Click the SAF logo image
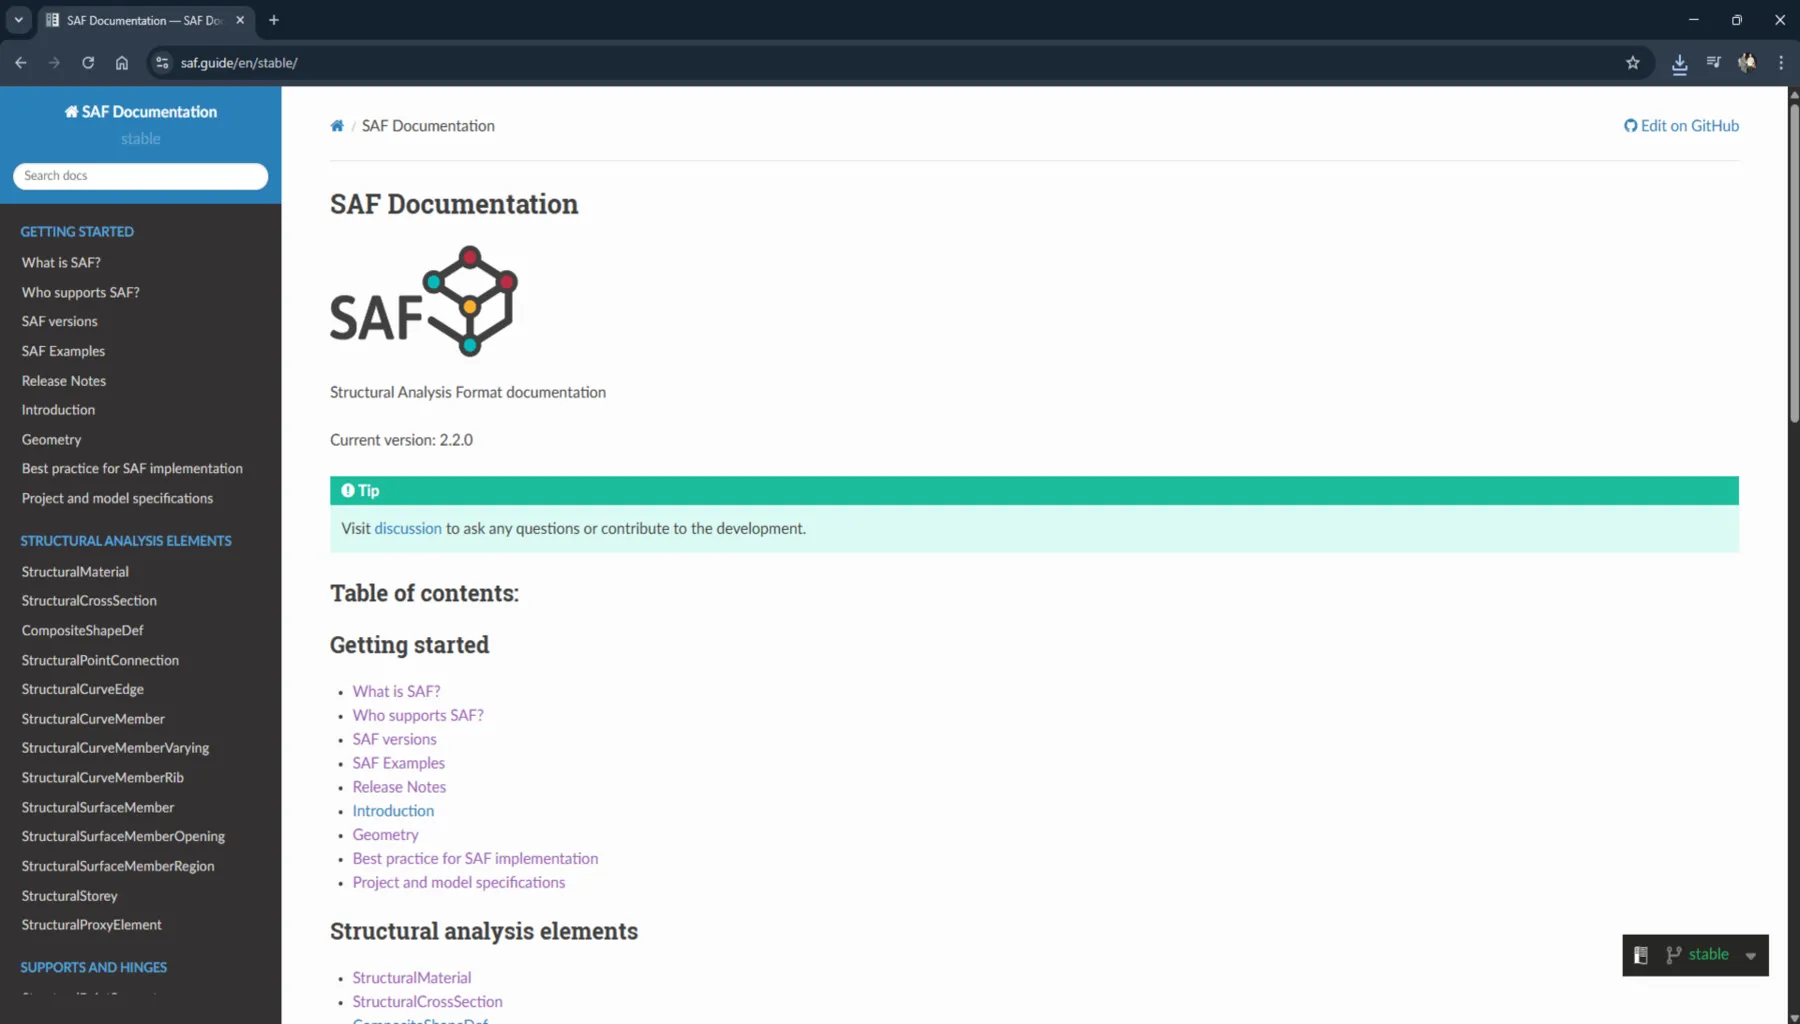 [x=424, y=301]
